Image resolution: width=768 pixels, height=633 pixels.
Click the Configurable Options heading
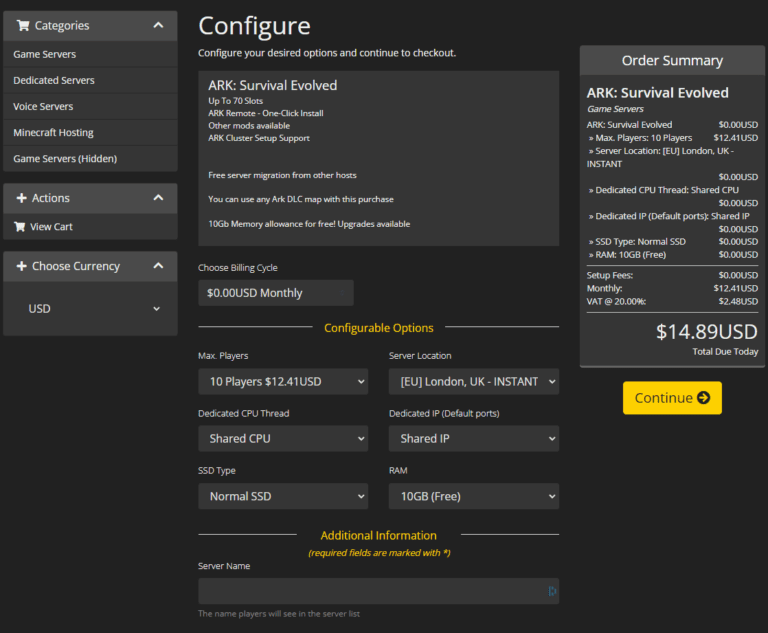pyautogui.click(x=379, y=328)
